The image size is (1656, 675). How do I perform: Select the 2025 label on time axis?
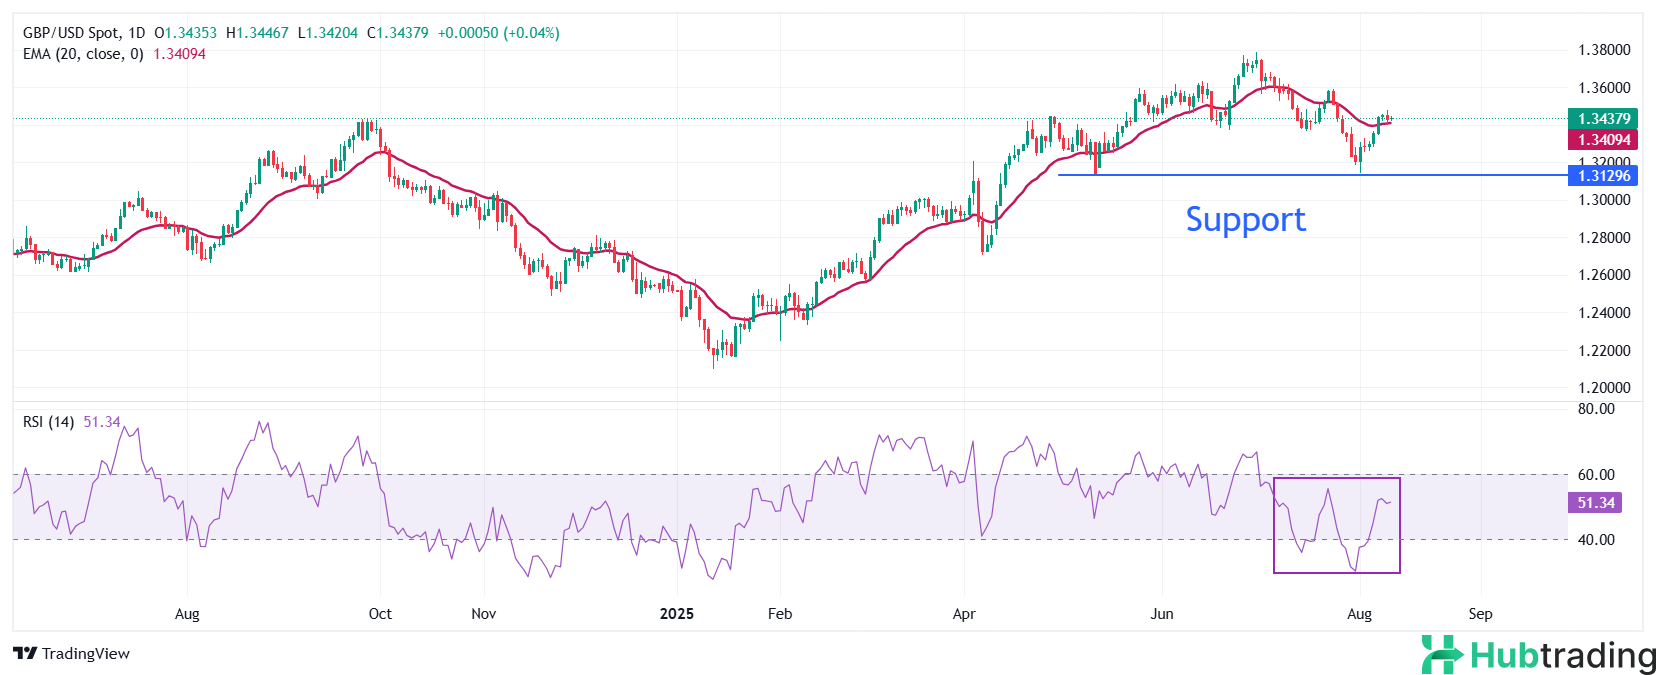coord(677,614)
